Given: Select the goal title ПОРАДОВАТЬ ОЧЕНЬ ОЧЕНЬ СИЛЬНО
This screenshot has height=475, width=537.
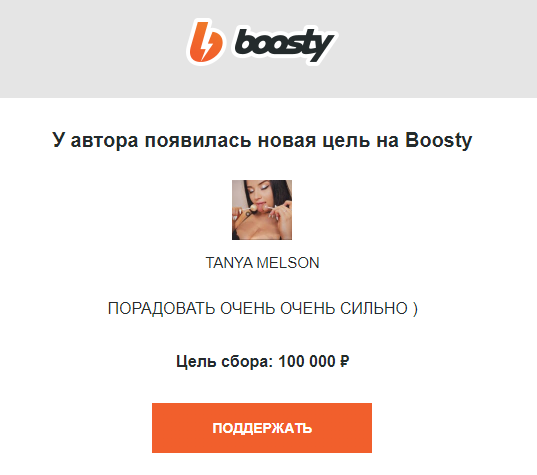Looking at the screenshot, I should click(258, 308).
